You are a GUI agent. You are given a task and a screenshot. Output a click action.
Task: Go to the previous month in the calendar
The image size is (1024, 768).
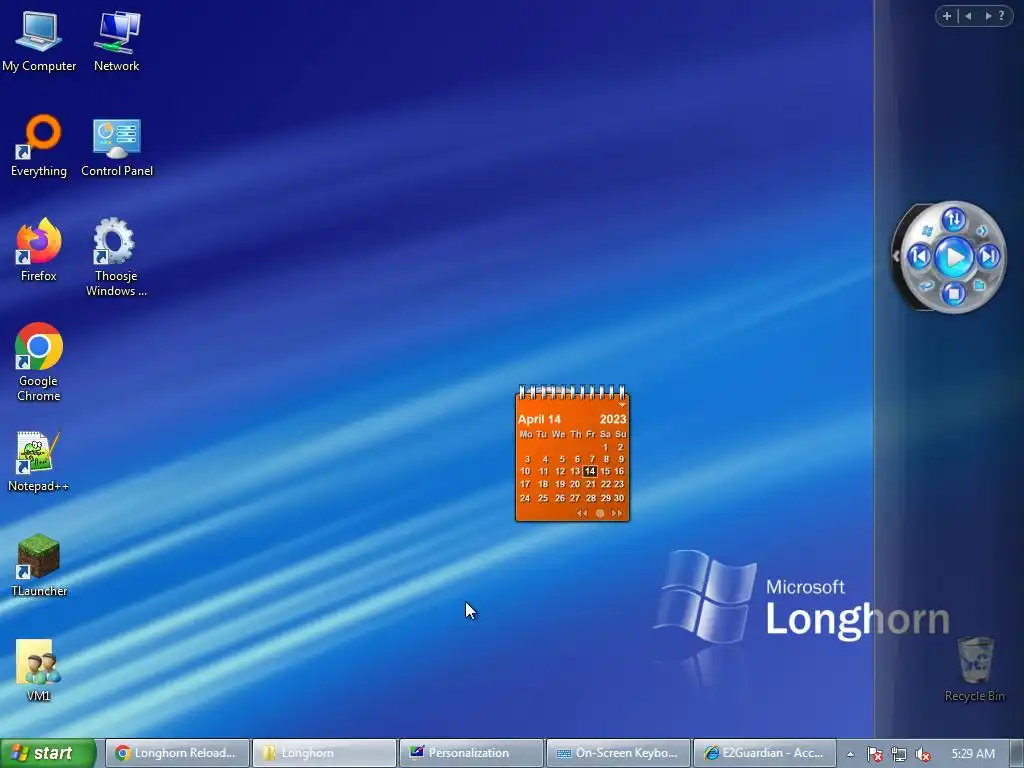point(582,513)
